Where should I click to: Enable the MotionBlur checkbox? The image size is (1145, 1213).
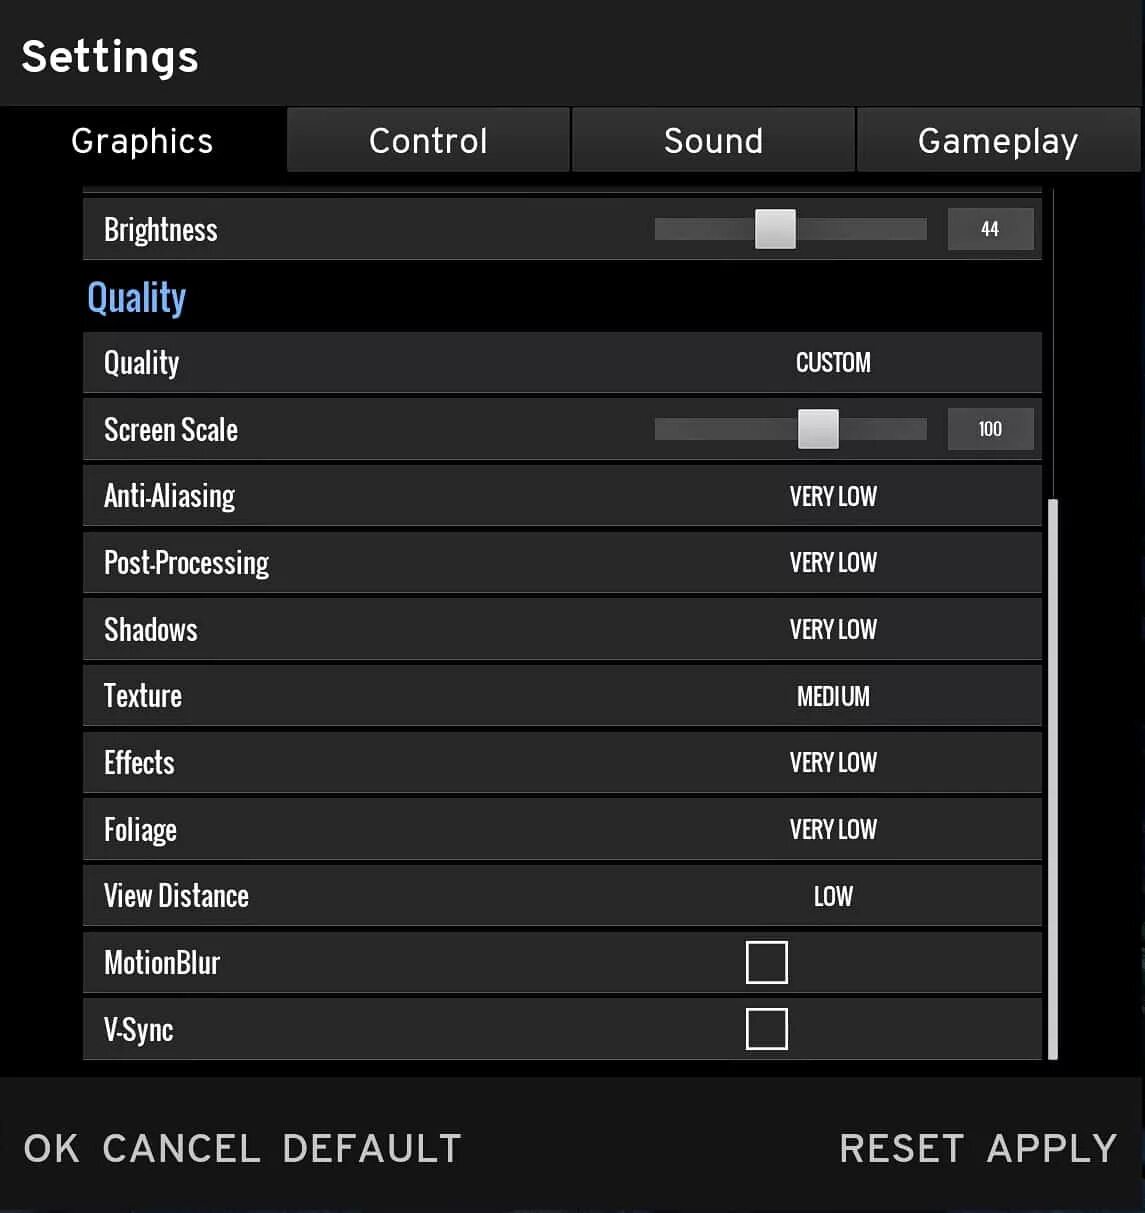pyautogui.click(x=766, y=962)
